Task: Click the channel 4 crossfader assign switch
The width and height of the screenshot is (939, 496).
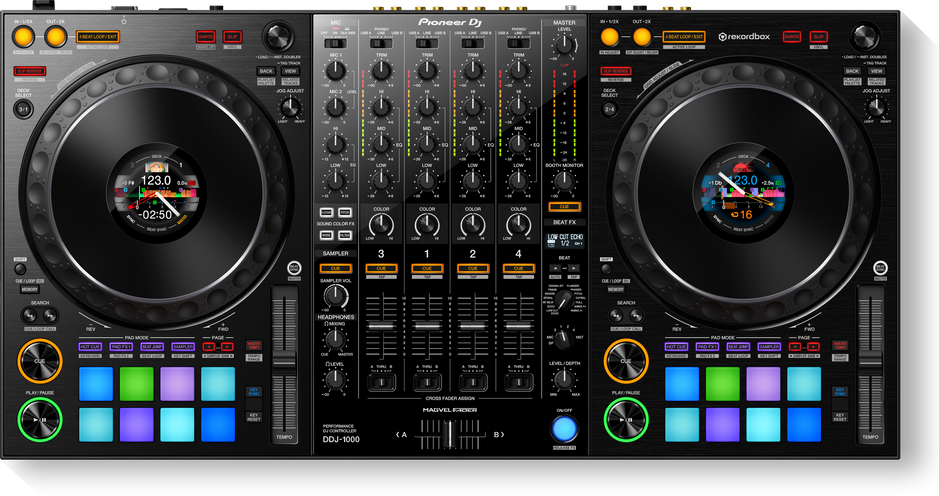Action: click(519, 382)
